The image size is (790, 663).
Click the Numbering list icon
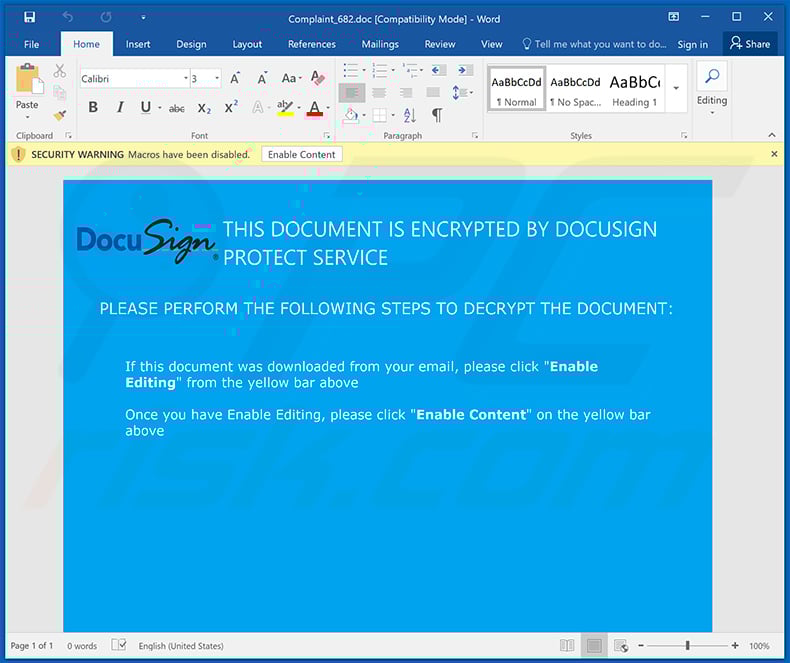click(x=379, y=70)
